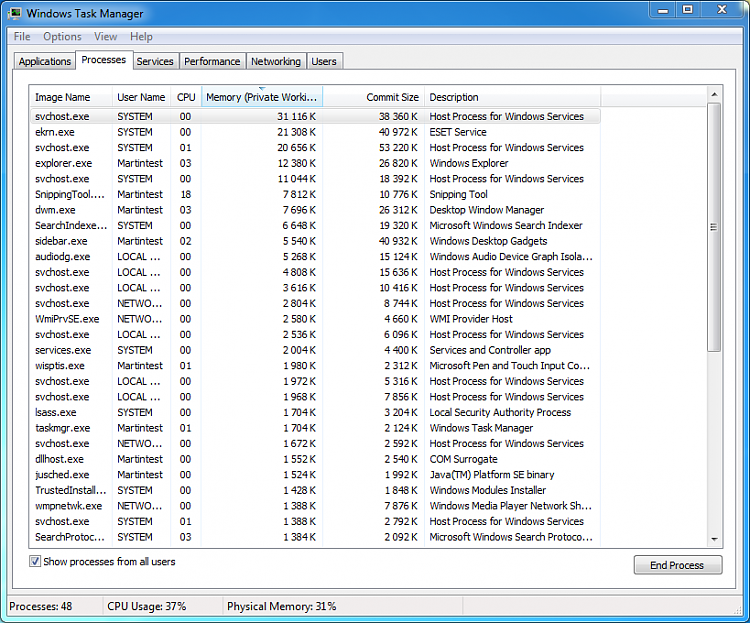Image resolution: width=750 pixels, height=623 pixels.
Task: Select the Processes tab
Action: click(x=104, y=60)
